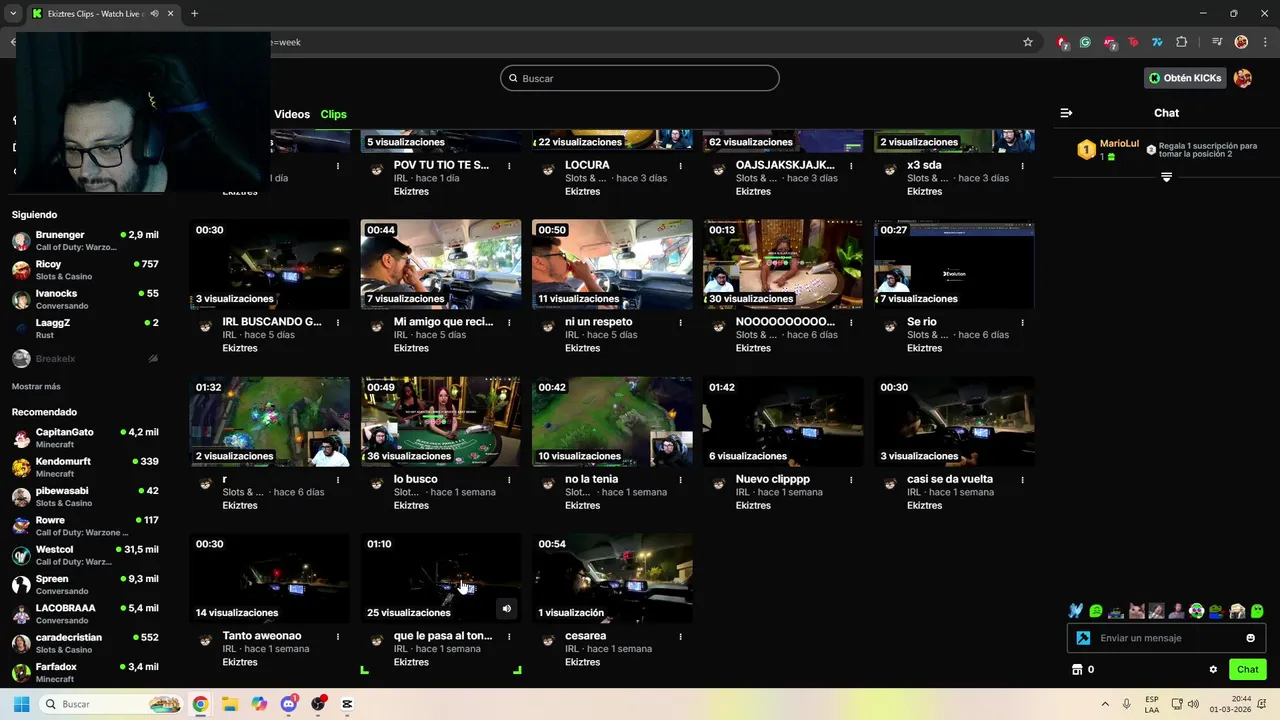Open options menu for 'ni un respeto' clip
Image resolution: width=1280 pixels, height=720 pixels.
(x=681, y=323)
